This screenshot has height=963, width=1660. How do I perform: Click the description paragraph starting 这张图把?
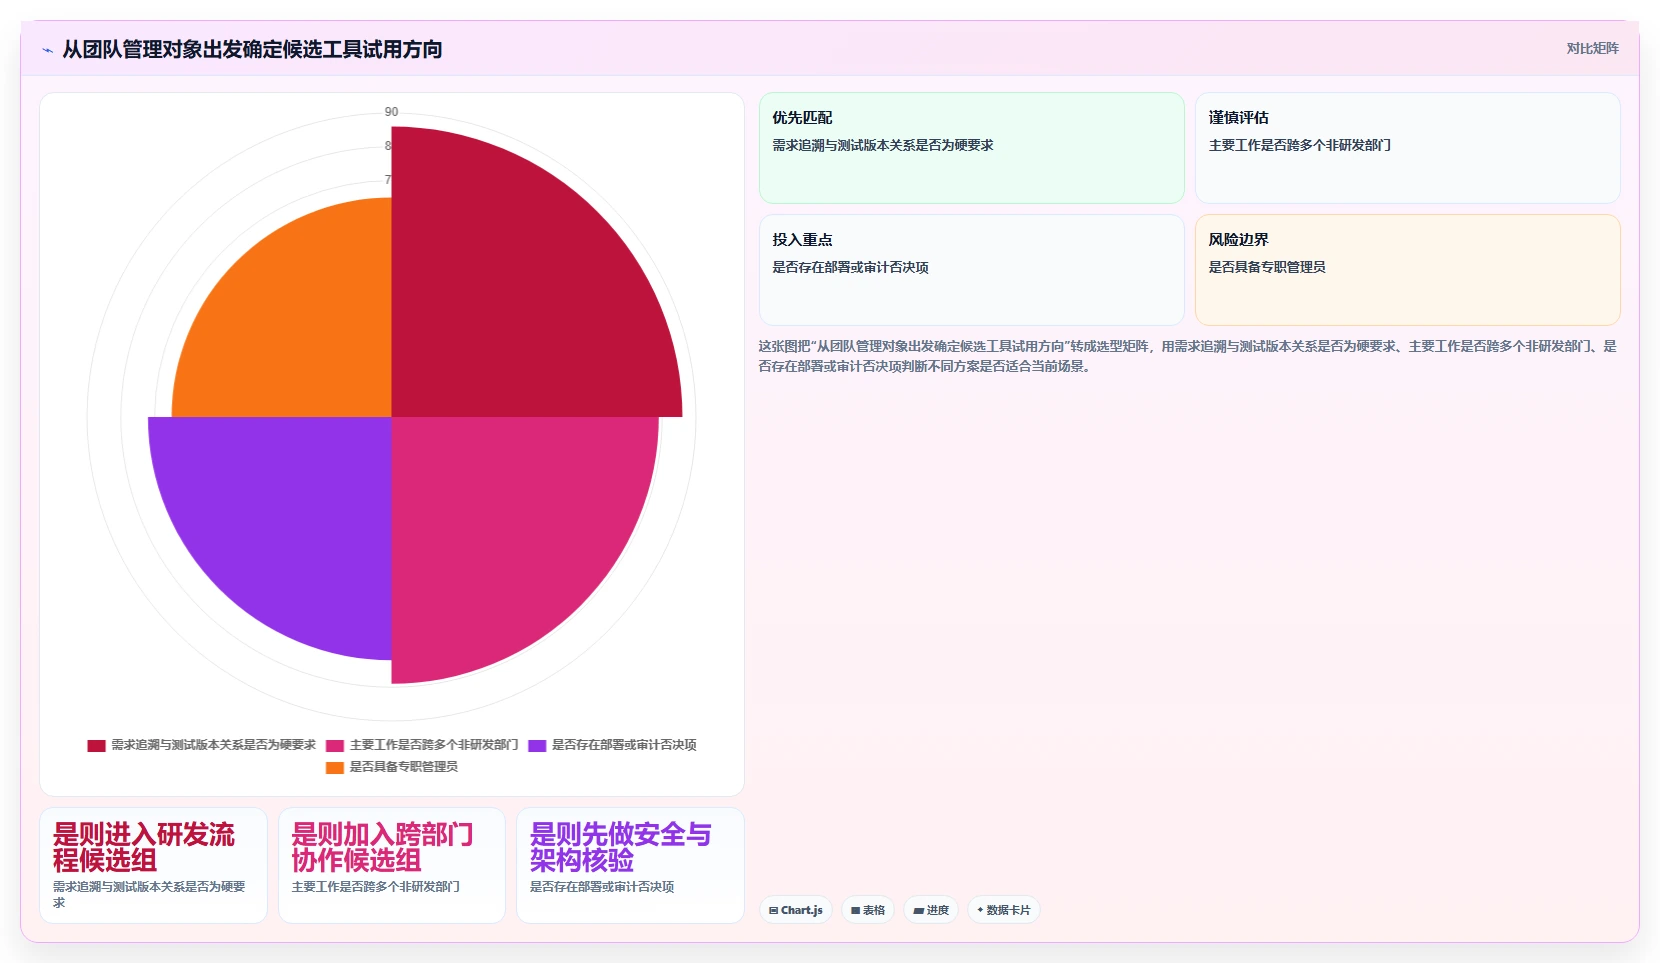[x=1188, y=356]
